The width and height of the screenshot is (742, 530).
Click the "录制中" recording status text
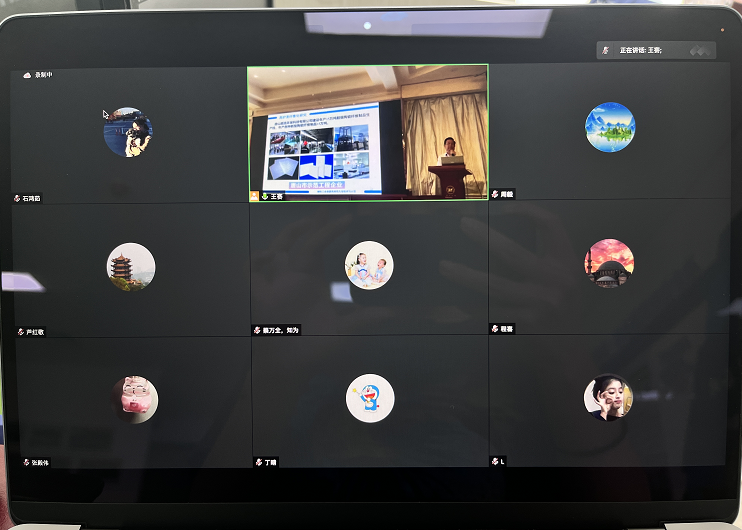click(45, 74)
